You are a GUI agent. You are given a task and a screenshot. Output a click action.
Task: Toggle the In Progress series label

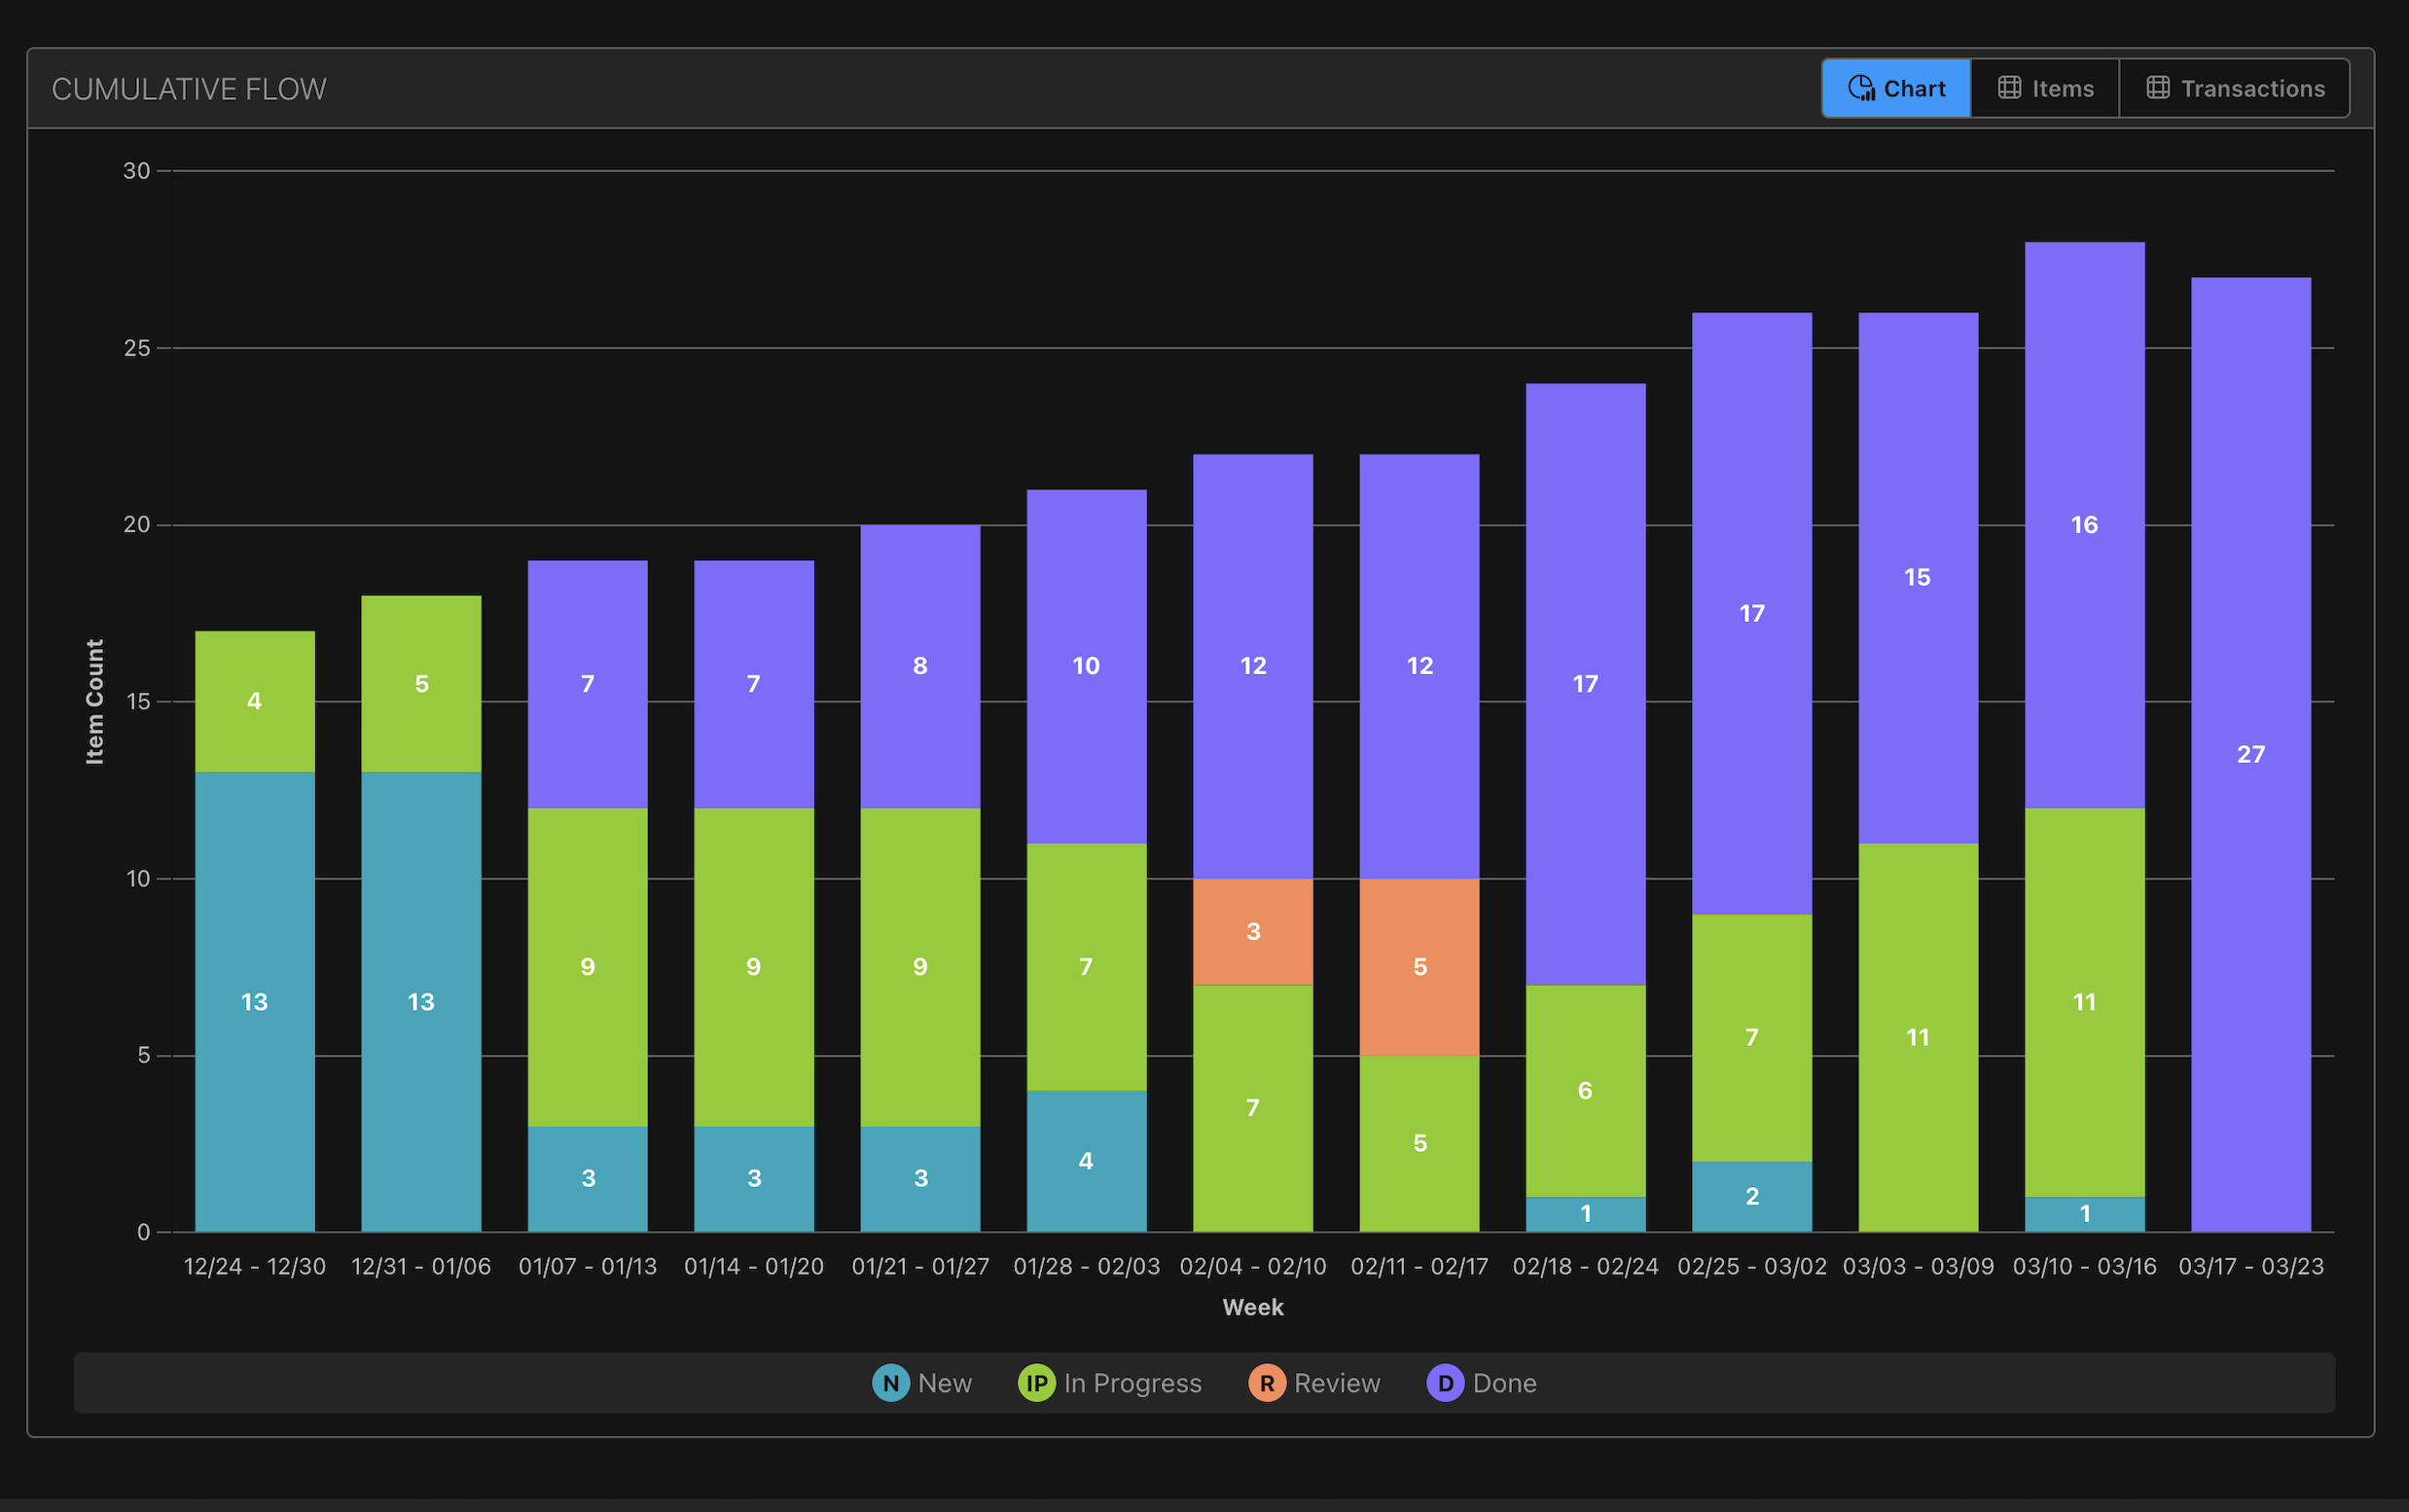pos(1132,1383)
